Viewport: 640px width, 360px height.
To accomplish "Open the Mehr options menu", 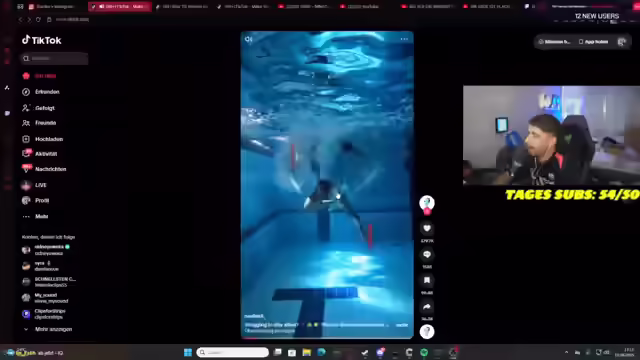I will click(36, 216).
